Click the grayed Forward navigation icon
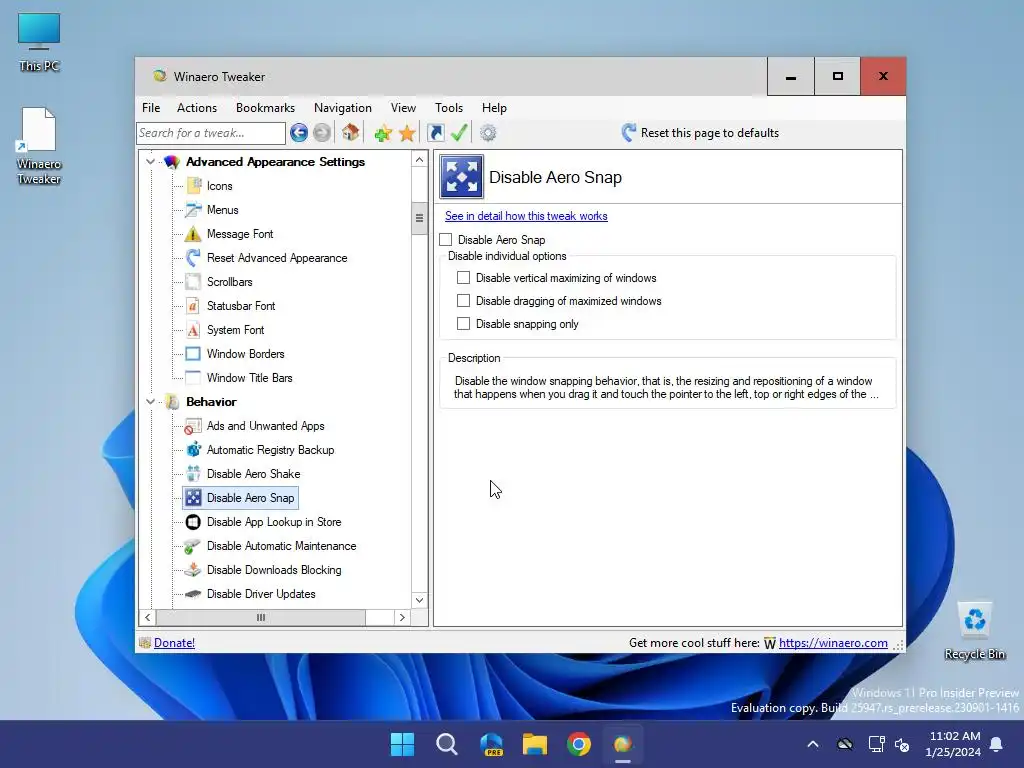Screen dimensions: 1024x768 [x=321, y=133]
